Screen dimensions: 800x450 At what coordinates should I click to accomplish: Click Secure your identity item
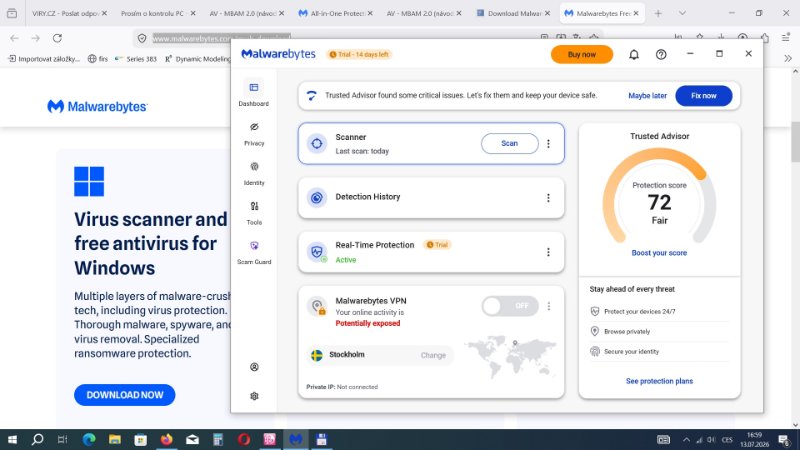[625, 352]
